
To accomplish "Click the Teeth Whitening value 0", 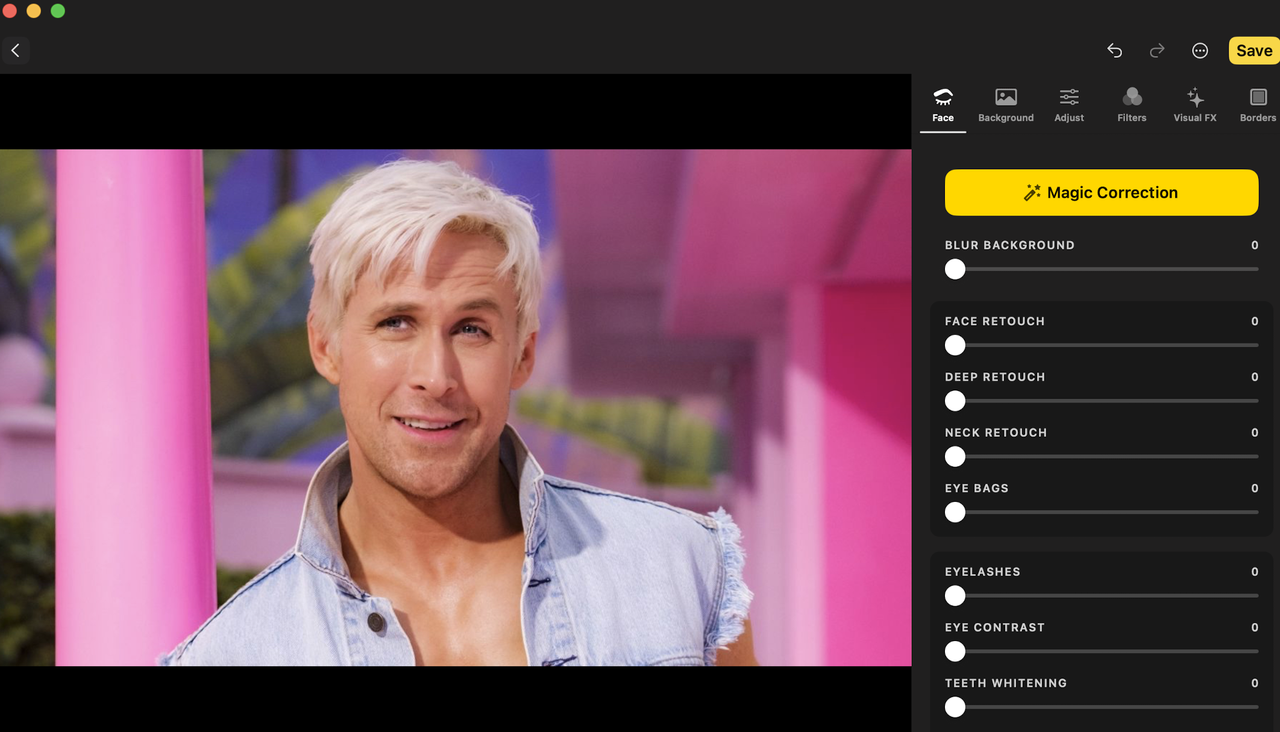I will [x=1254, y=683].
